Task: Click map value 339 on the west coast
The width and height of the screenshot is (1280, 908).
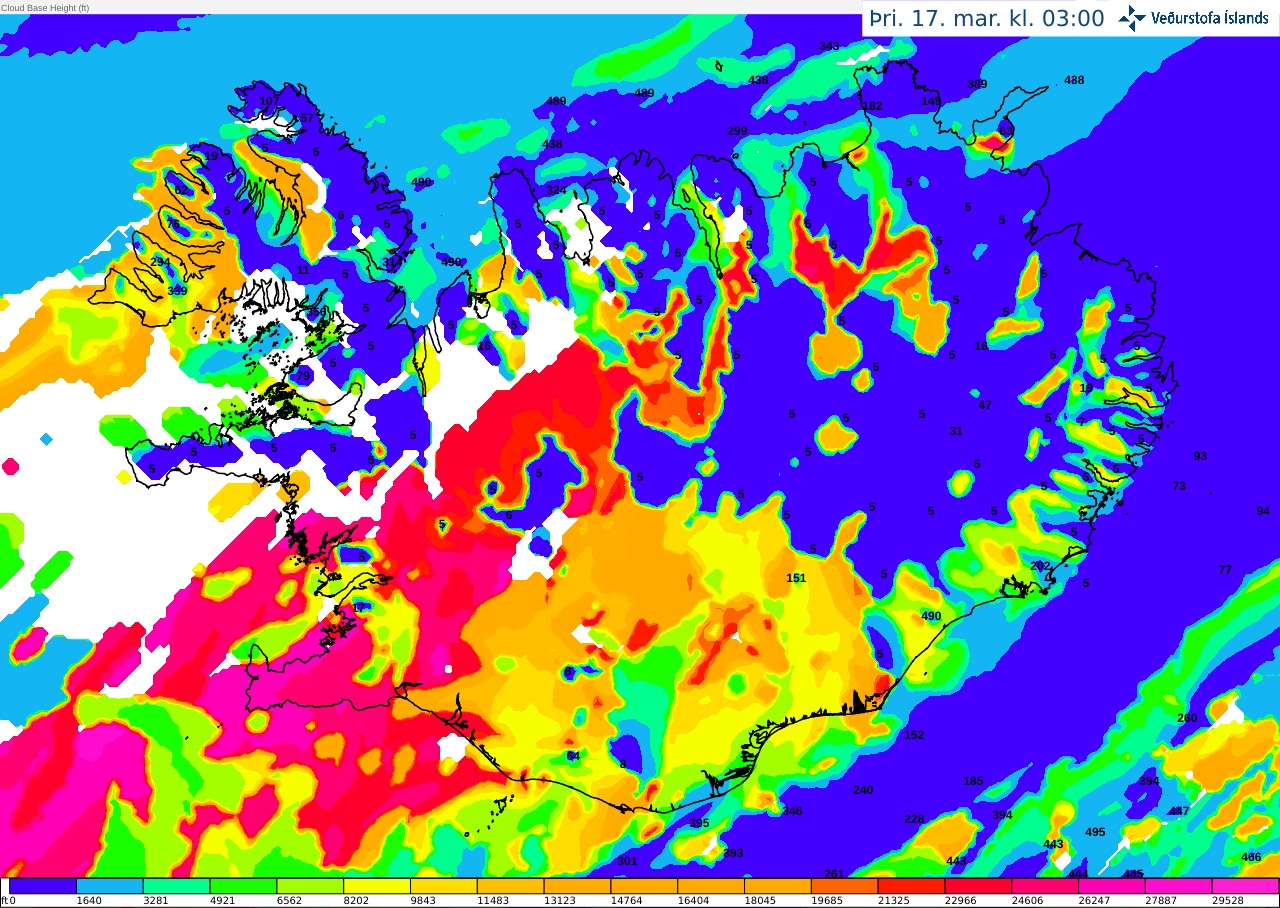Action: (177, 291)
